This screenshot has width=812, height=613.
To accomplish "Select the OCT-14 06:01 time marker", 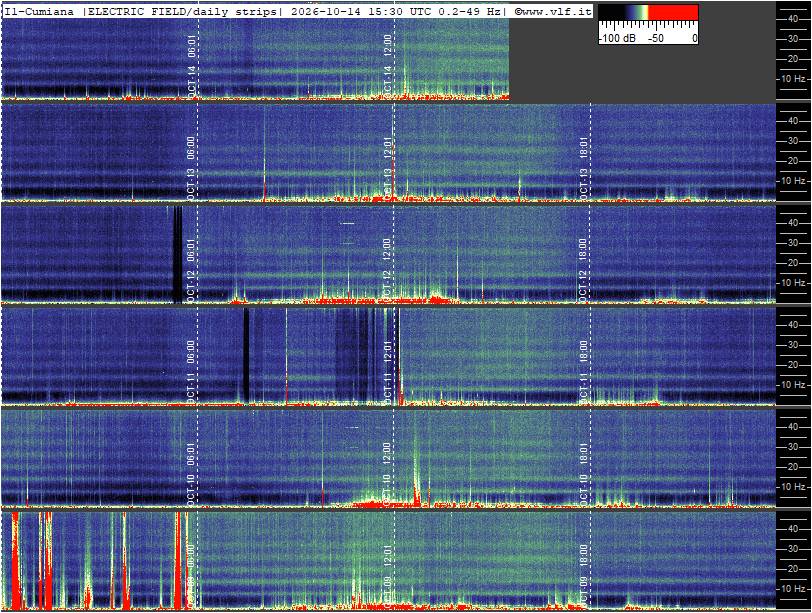I will pos(192,66).
